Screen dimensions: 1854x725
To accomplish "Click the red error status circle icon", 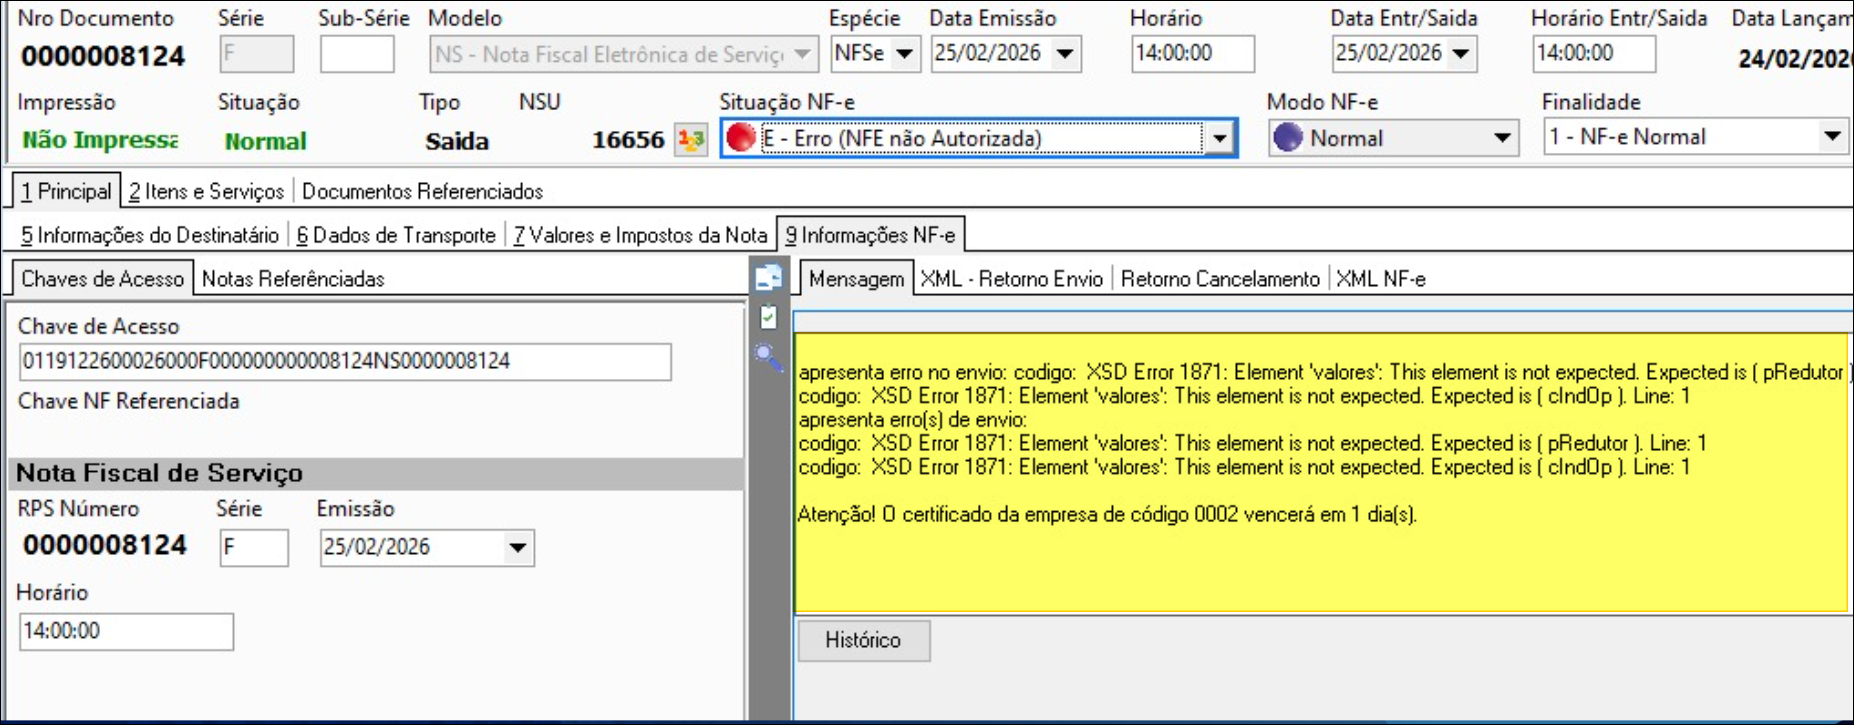I will [x=741, y=138].
